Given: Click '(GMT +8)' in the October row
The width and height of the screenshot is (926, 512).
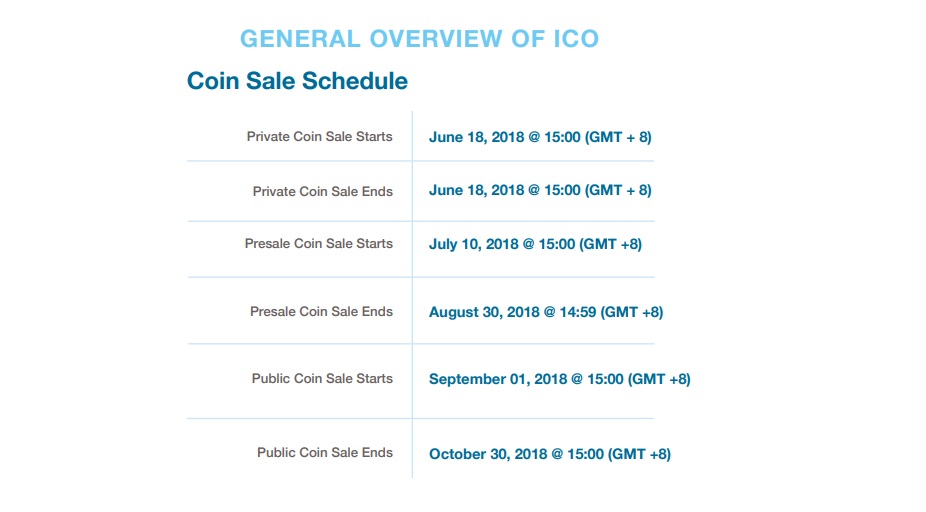Looking at the screenshot, I should (x=640, y=454).
